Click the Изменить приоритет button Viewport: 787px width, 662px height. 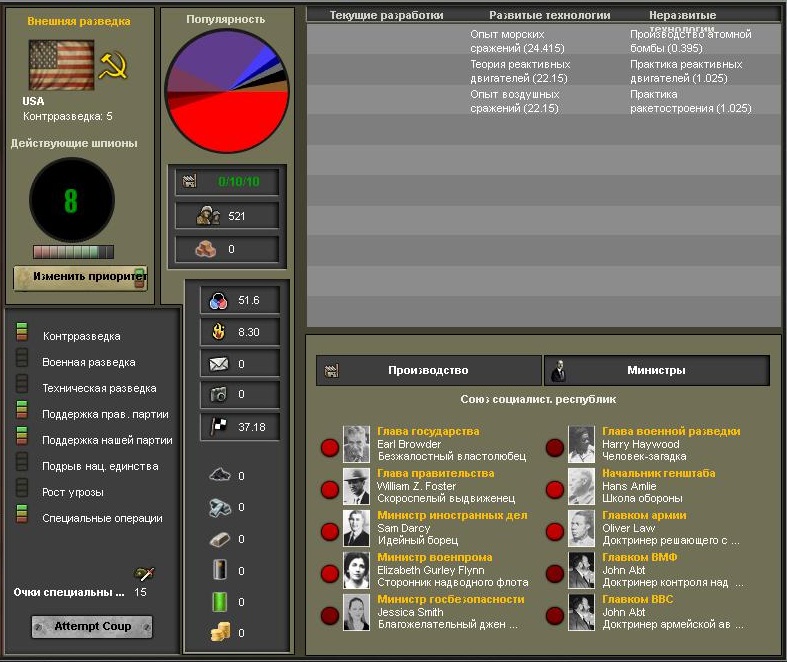click(80, 278)
